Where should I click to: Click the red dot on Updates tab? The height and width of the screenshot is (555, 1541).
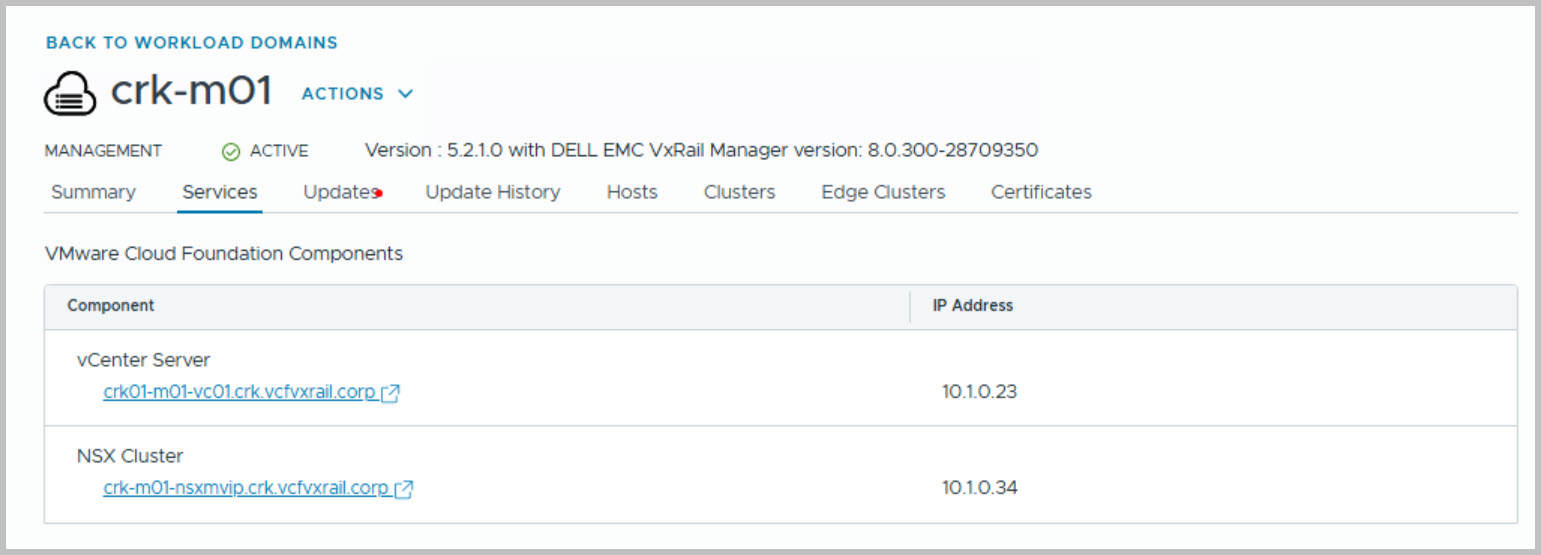click(x=379, y=193)
